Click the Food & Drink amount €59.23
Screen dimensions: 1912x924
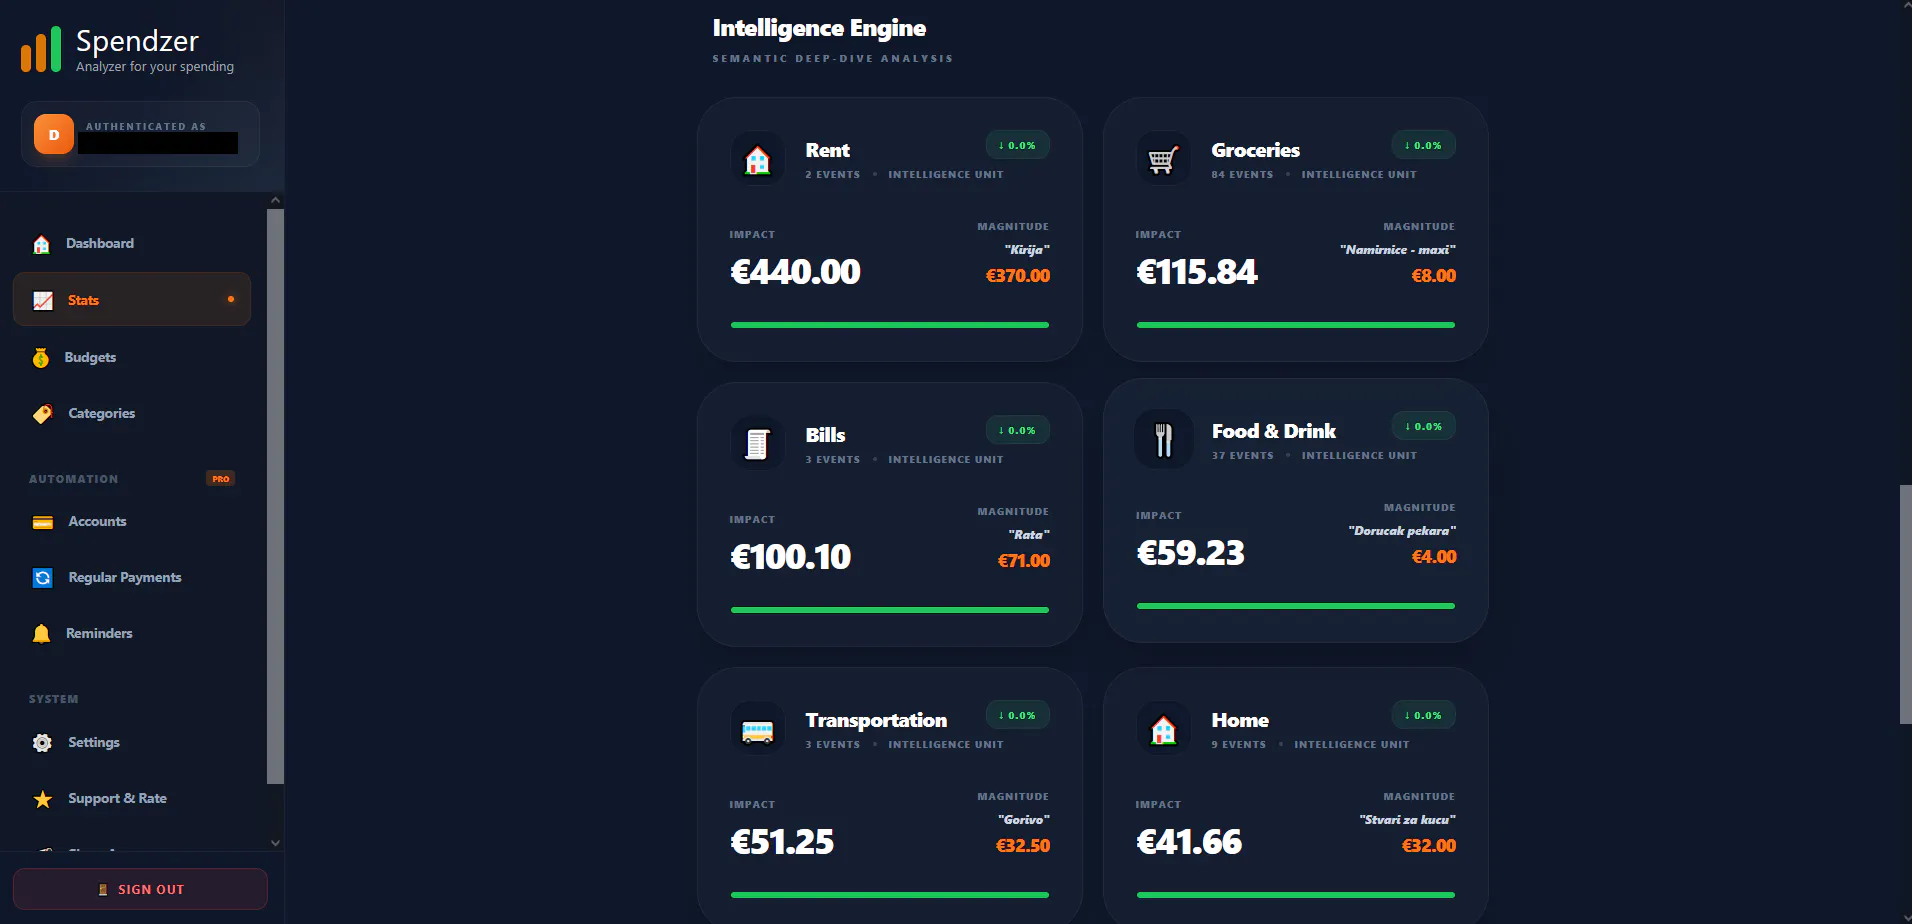[x=1191, y=553]
